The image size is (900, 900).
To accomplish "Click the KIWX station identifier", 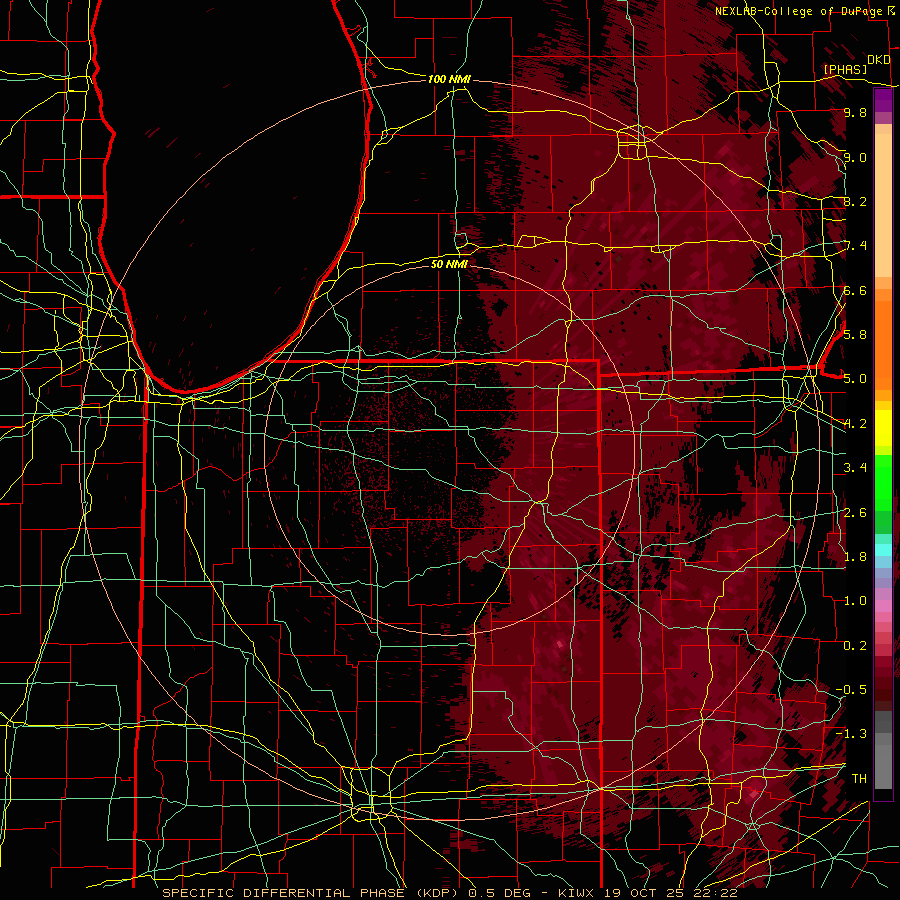I will 576,893.
